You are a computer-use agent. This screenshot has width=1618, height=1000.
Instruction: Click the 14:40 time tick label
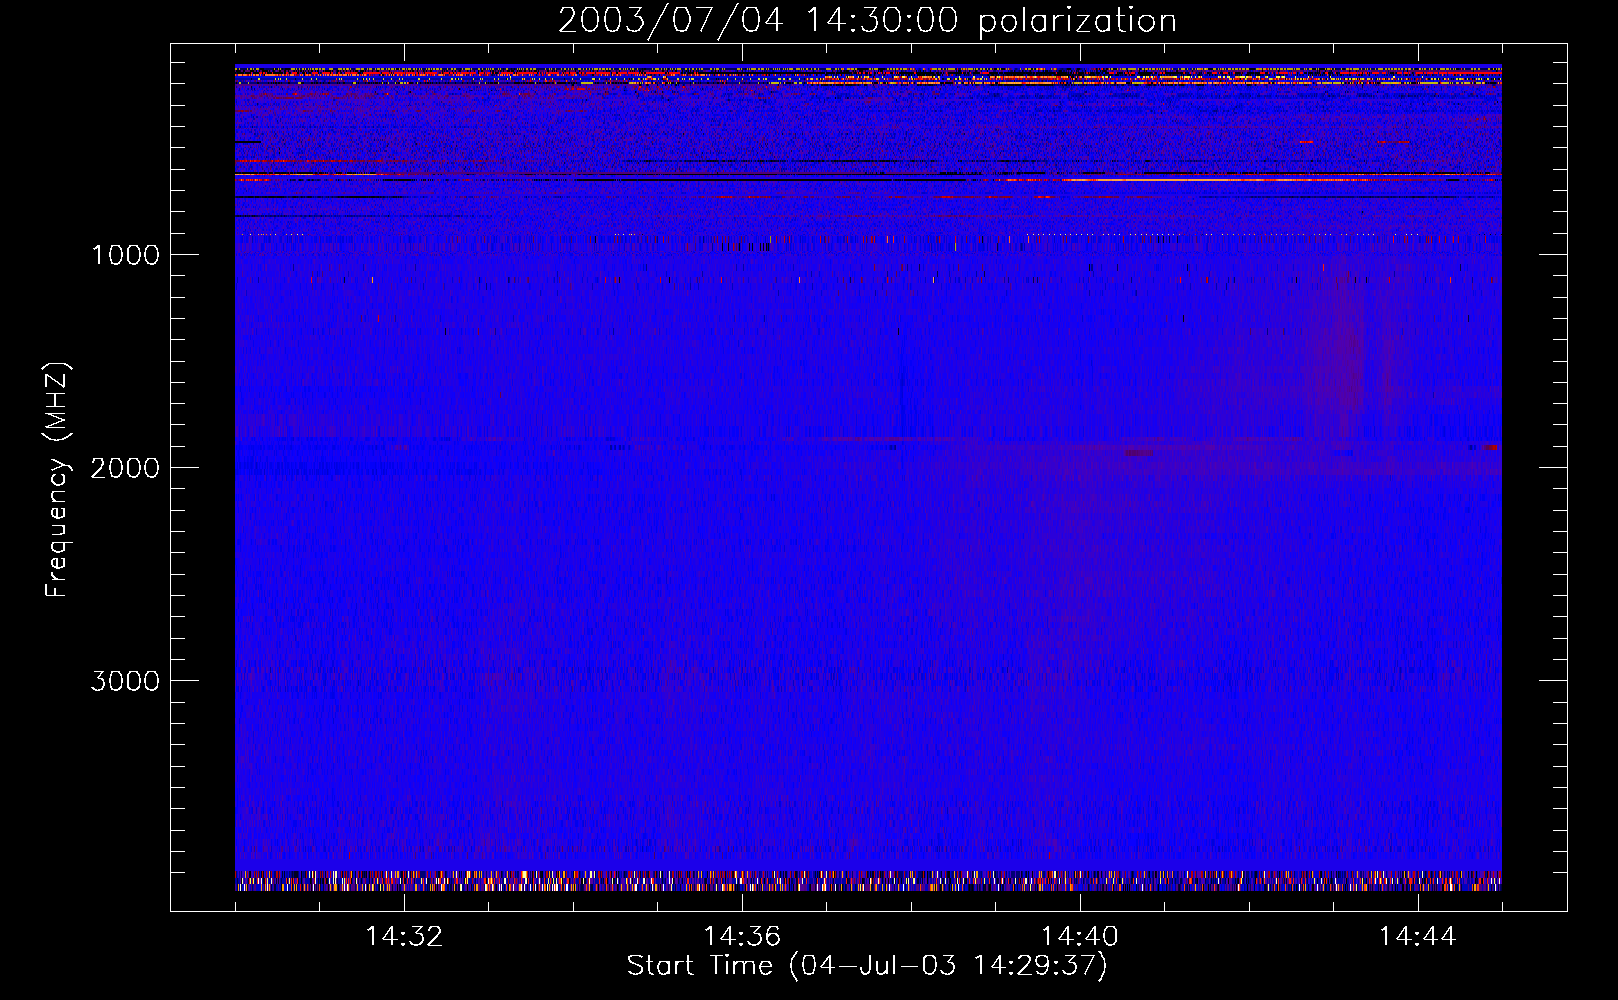(x=1080, y=936)
